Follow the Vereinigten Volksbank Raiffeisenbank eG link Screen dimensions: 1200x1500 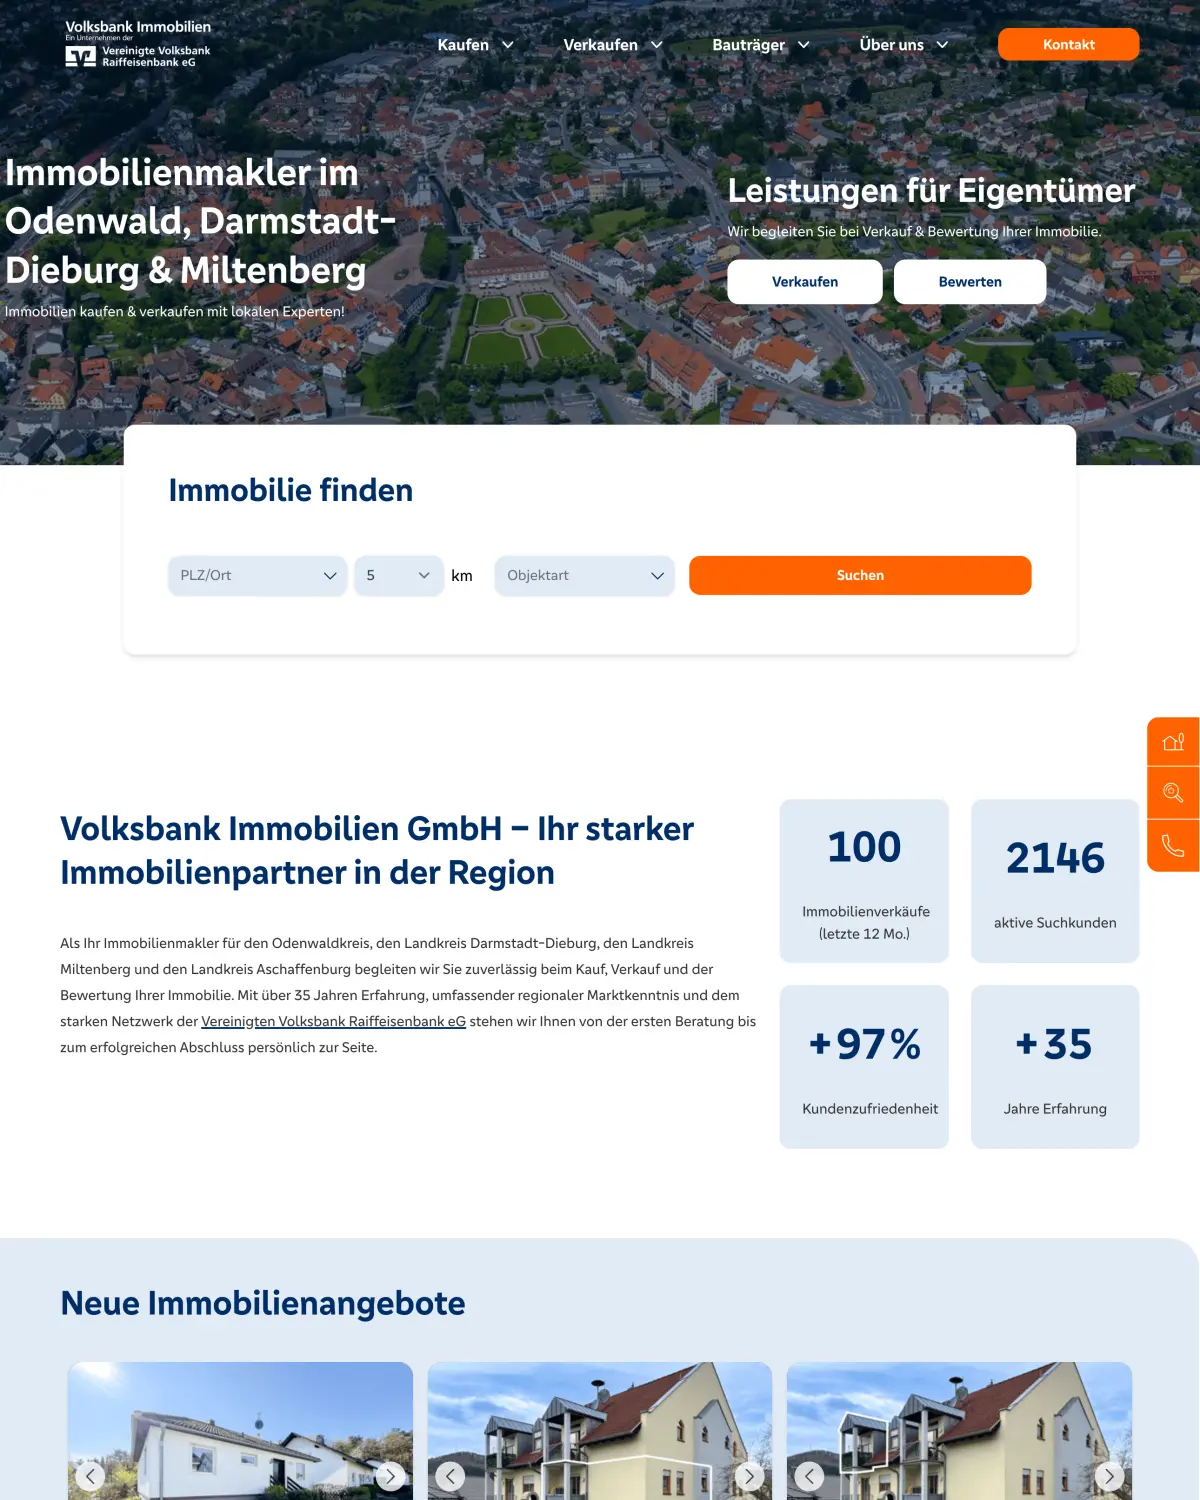[x=334, y=1021]
